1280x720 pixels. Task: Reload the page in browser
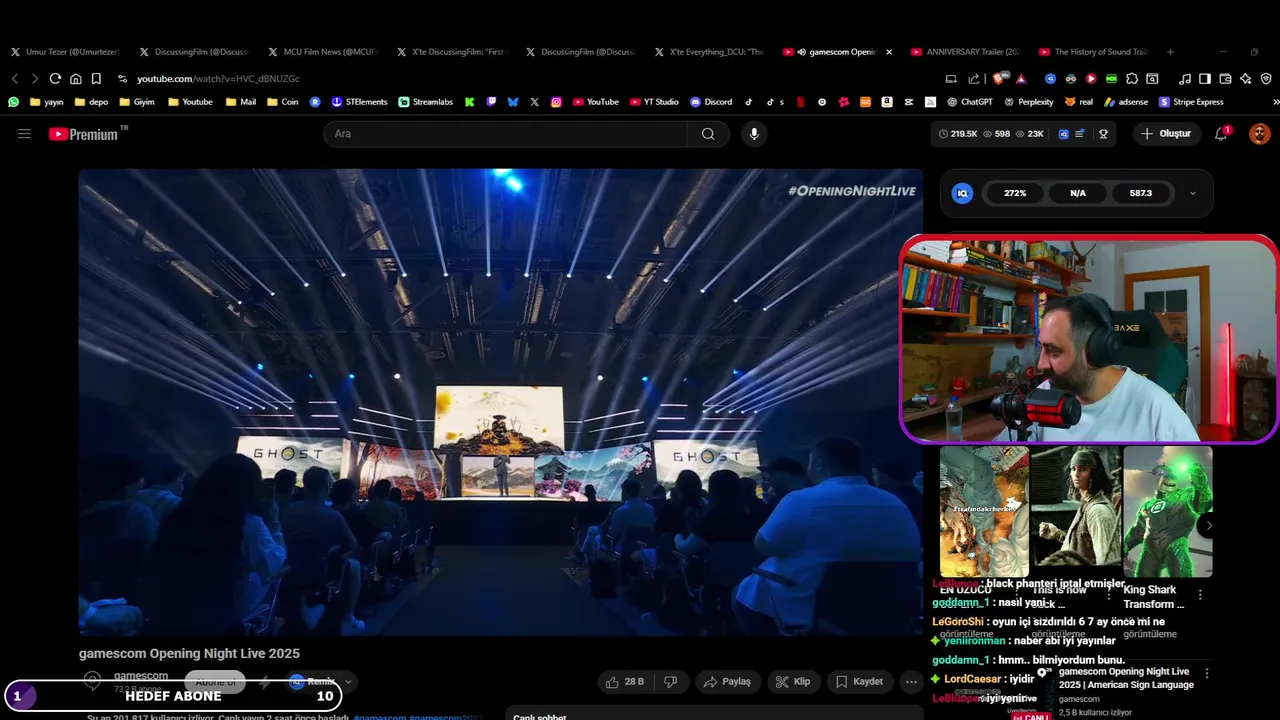[55, 79]
